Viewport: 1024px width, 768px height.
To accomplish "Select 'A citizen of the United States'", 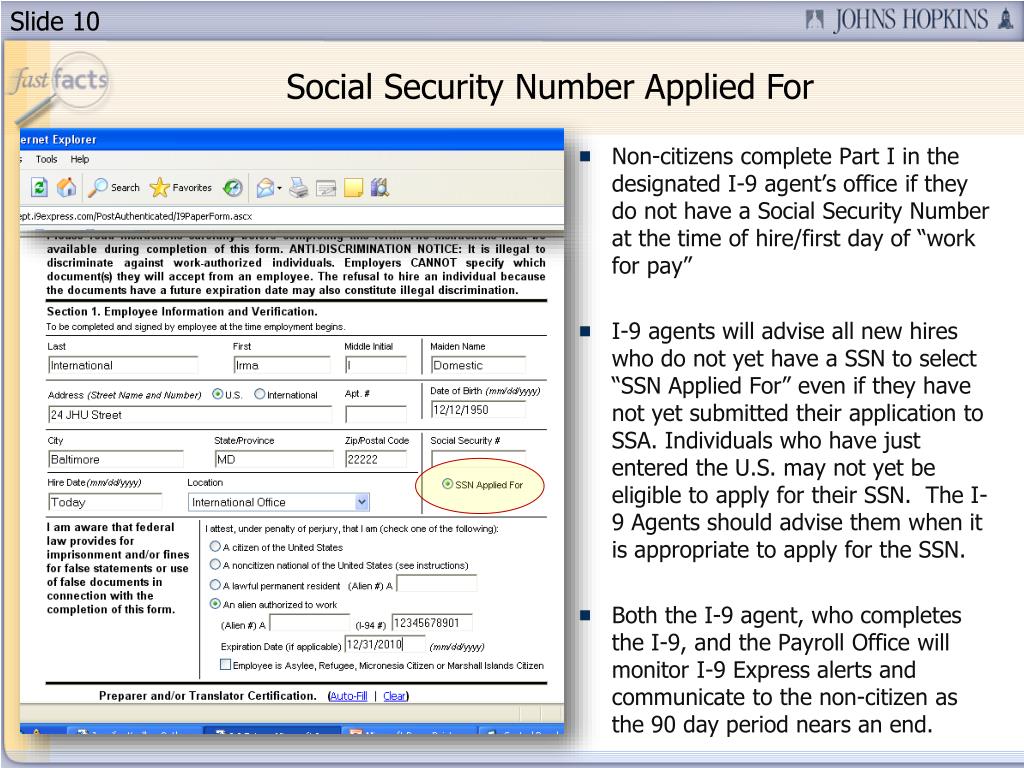I will tap(215, 546).
